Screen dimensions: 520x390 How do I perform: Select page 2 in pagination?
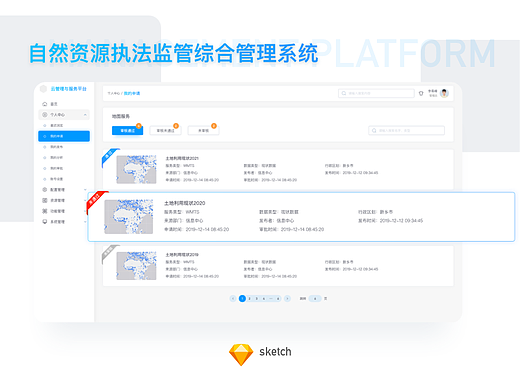click(x=249, y=299)
